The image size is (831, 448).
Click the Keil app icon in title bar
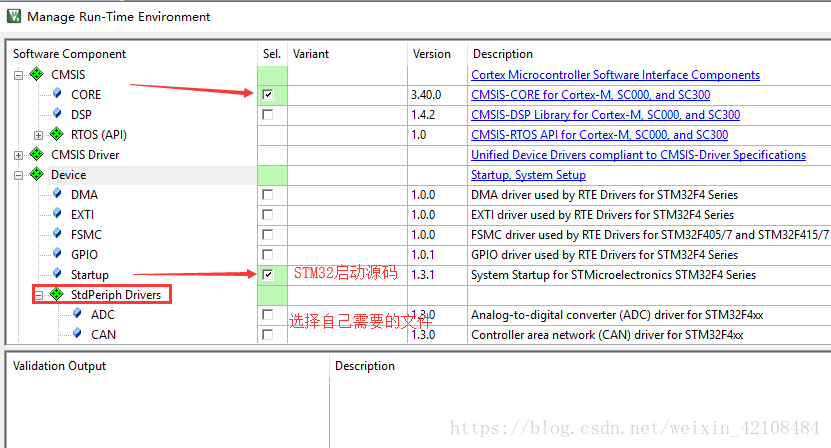click(x=14, y=16)
